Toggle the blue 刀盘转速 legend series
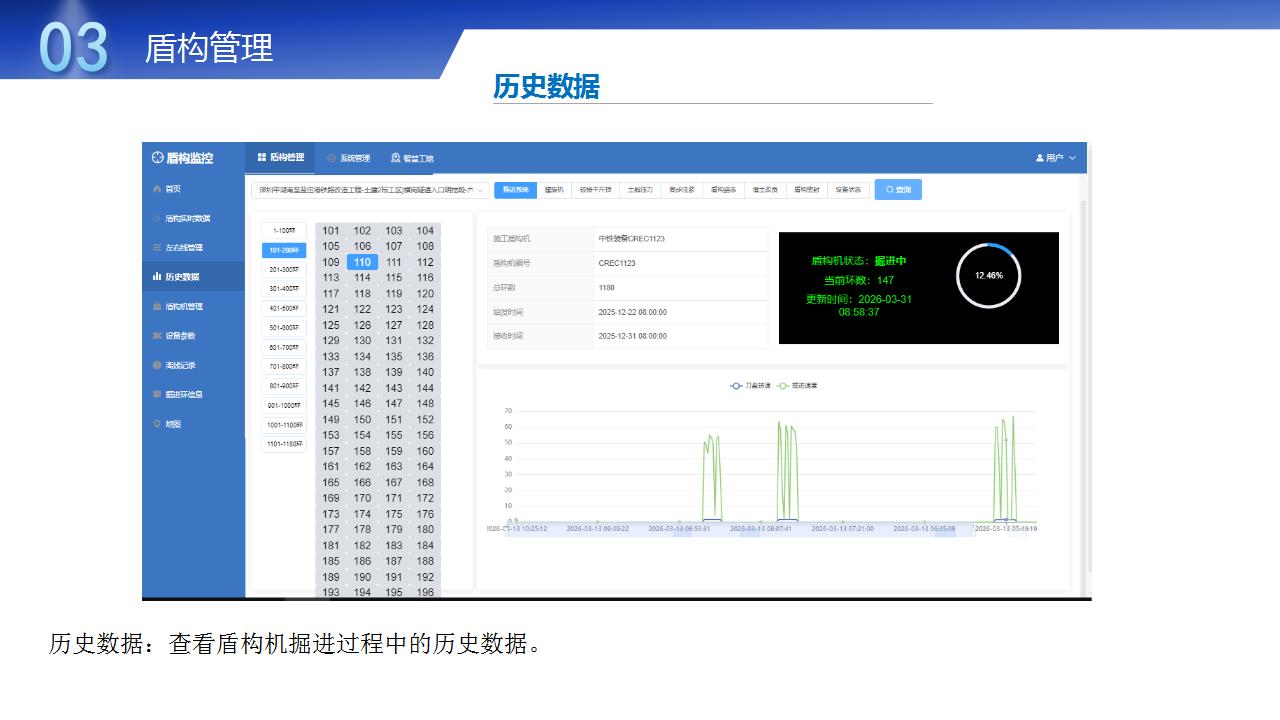The width and height of the screenshot is (1280, 720). [738, 386]
